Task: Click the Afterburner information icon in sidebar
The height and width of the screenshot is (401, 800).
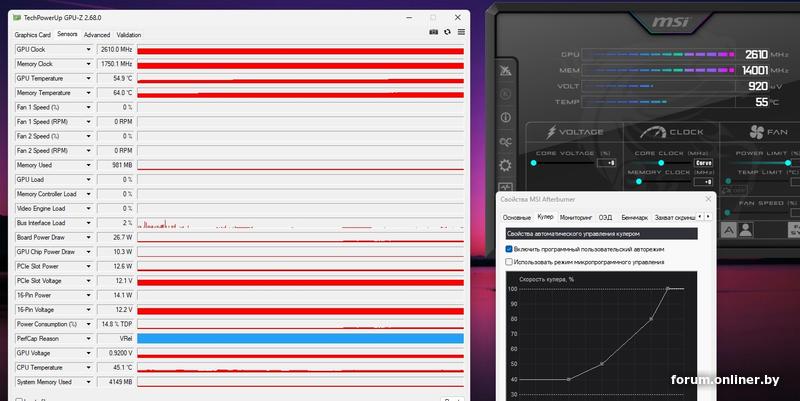Action: coord(506,119)
